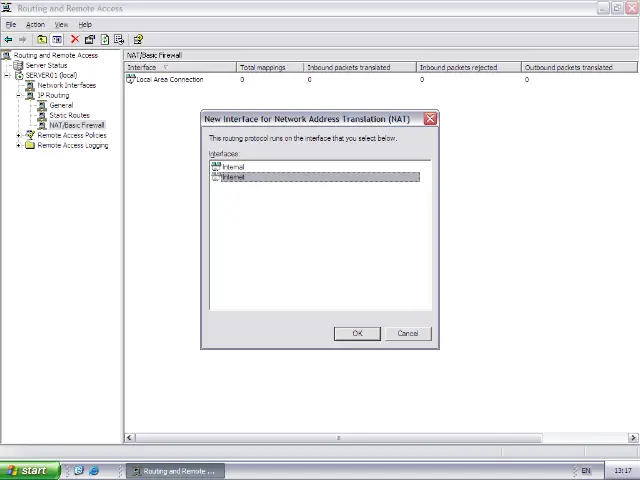
Task: Open the Help toolbar icon
Action: (x=138, y=40)
